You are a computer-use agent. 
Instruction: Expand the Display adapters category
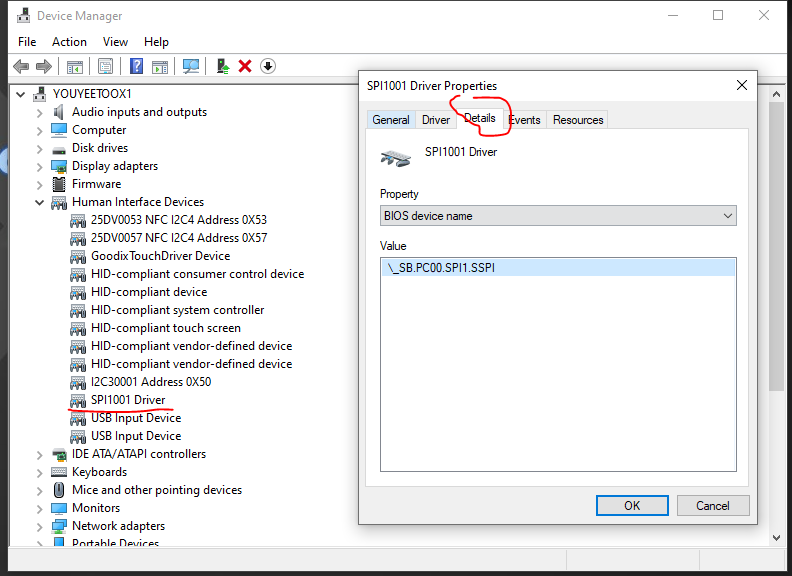[40, 166]
